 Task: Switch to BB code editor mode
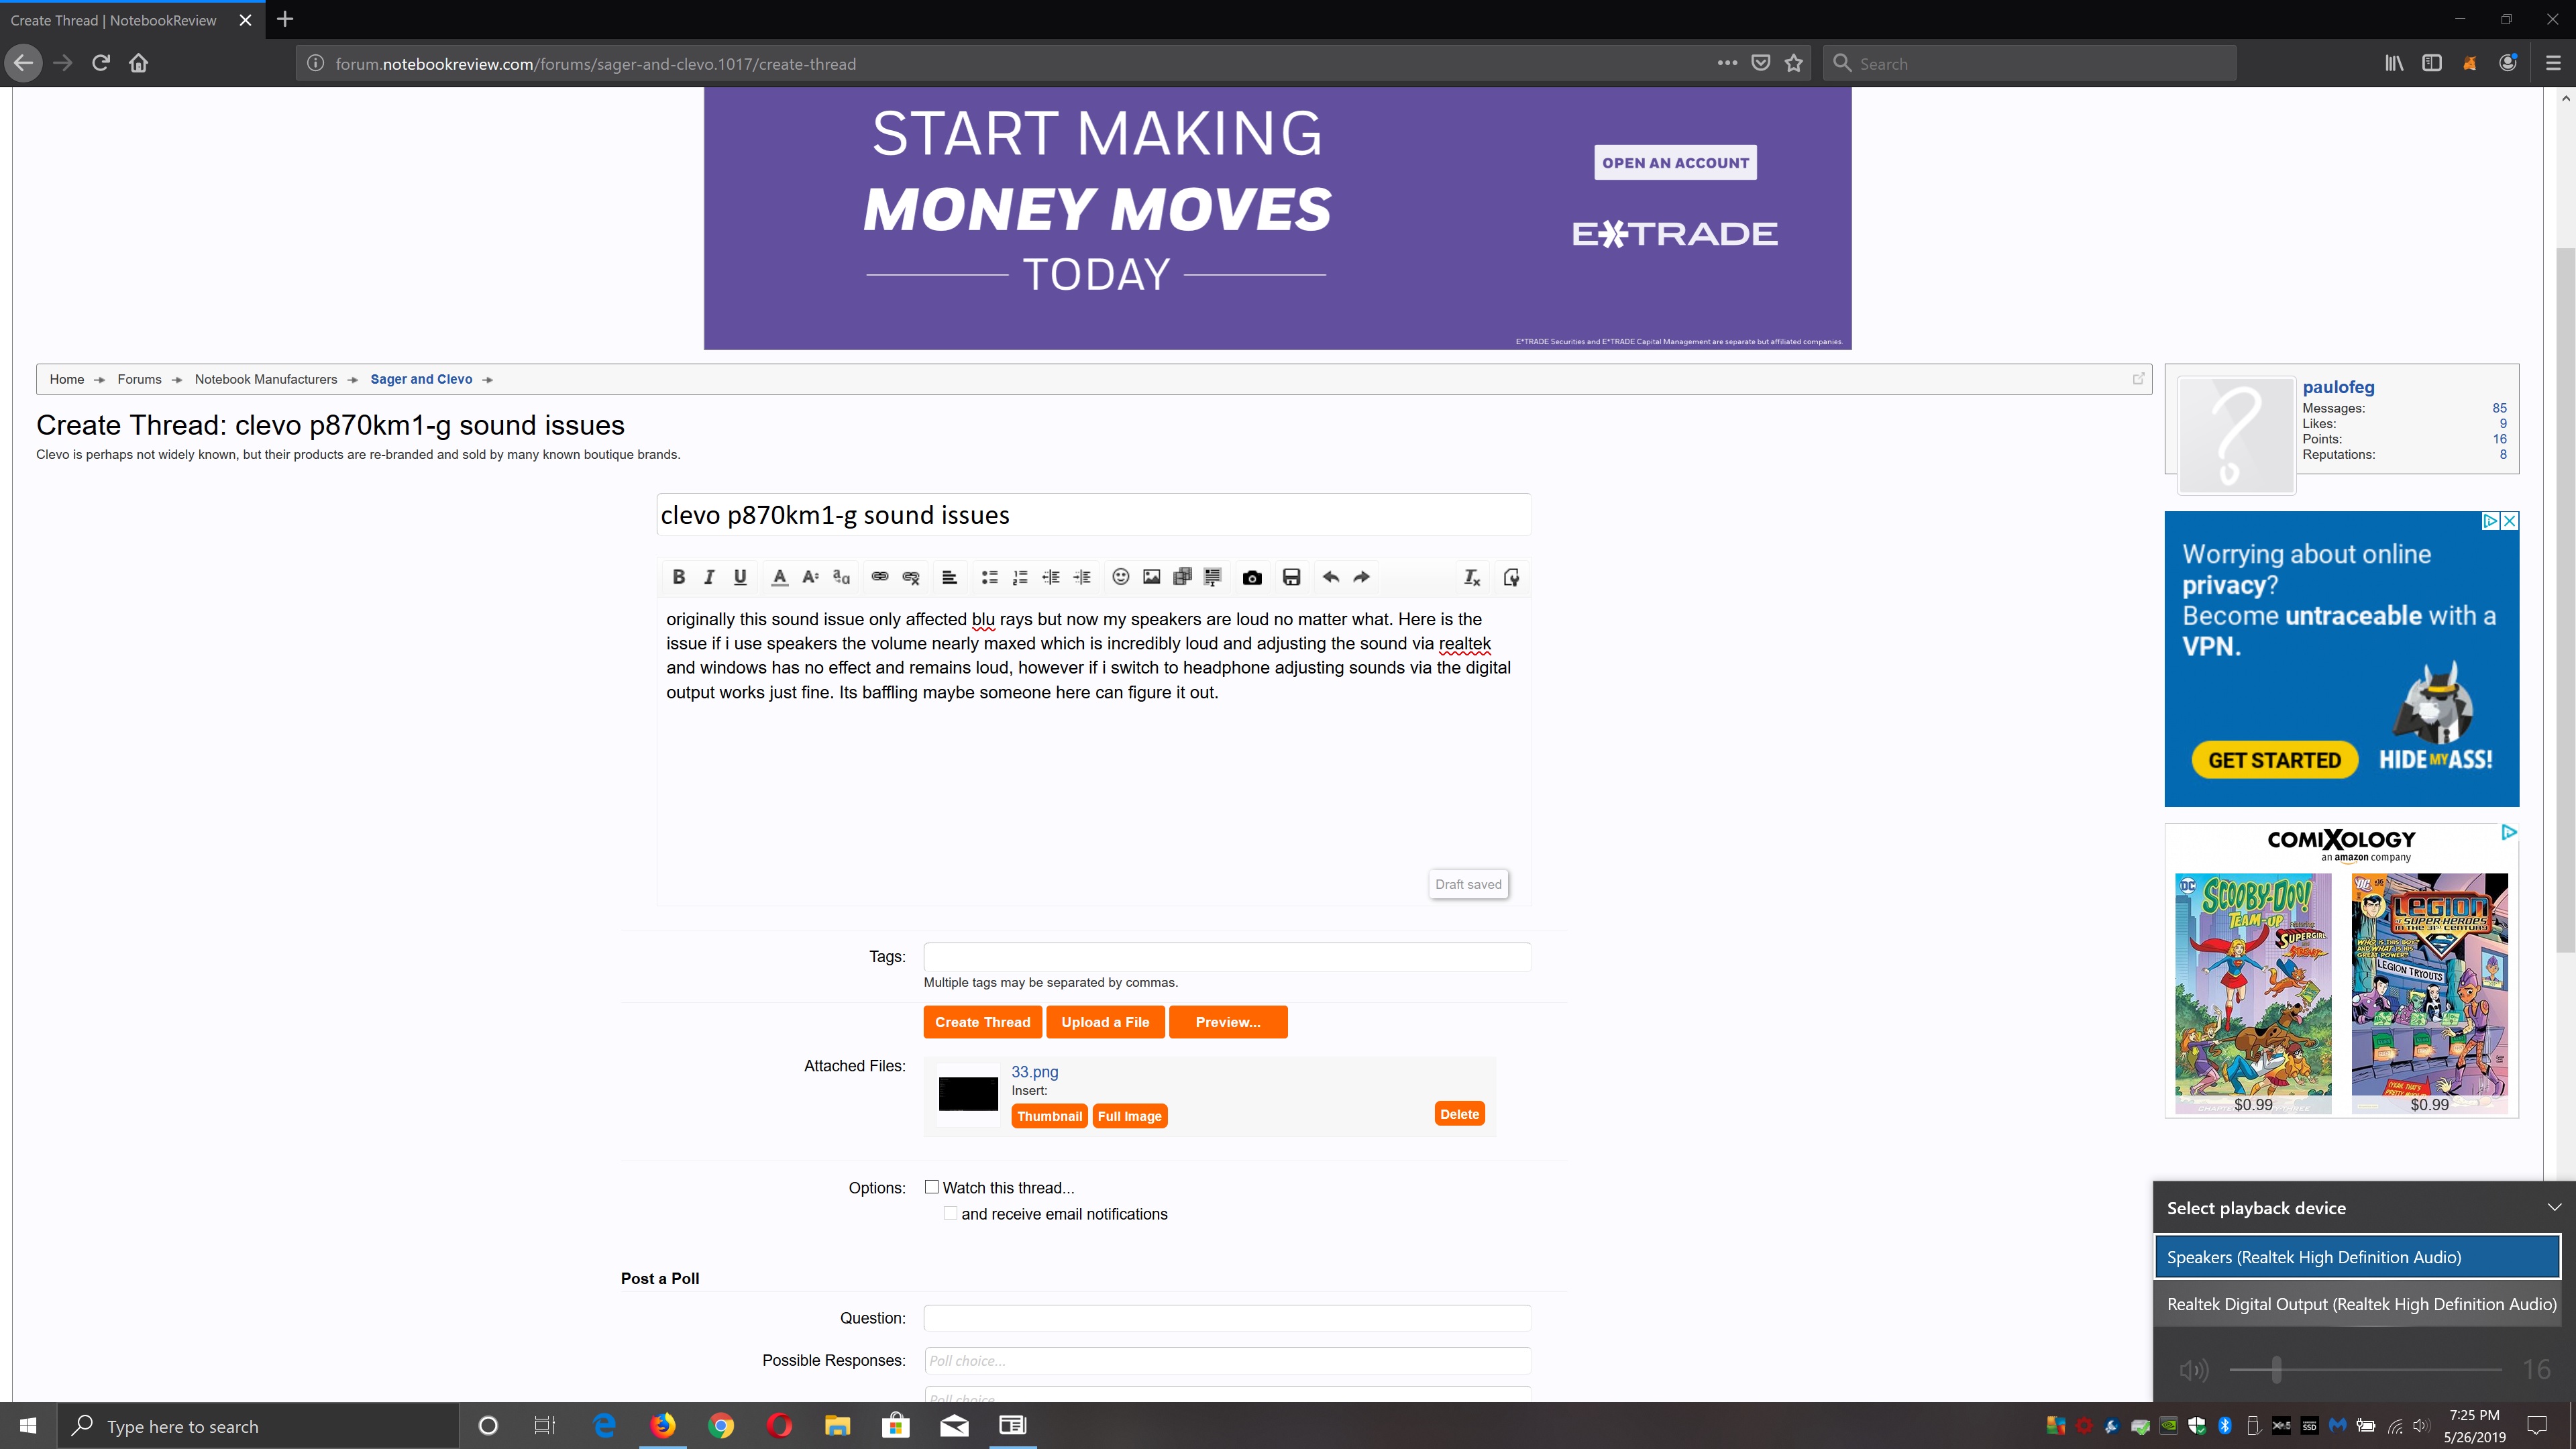(x=1511, y=577)
